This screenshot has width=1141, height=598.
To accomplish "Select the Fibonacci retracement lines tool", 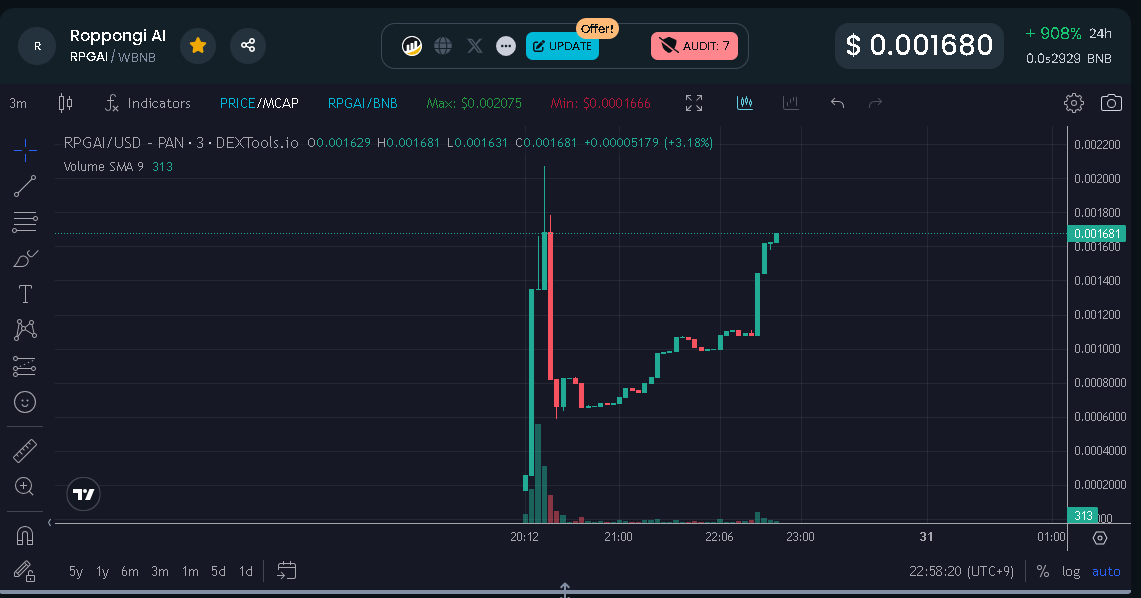I will click(25, 222).
